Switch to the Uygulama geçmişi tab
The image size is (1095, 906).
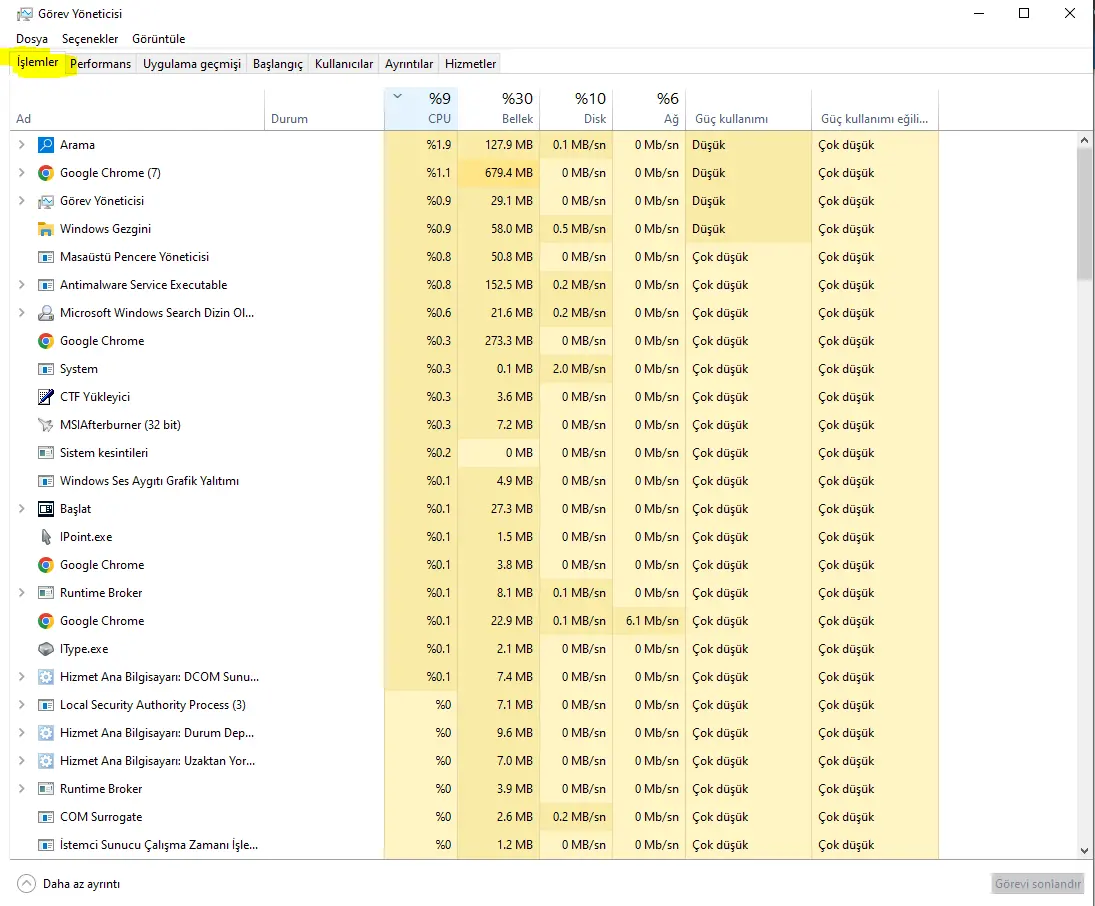(192, 64)
